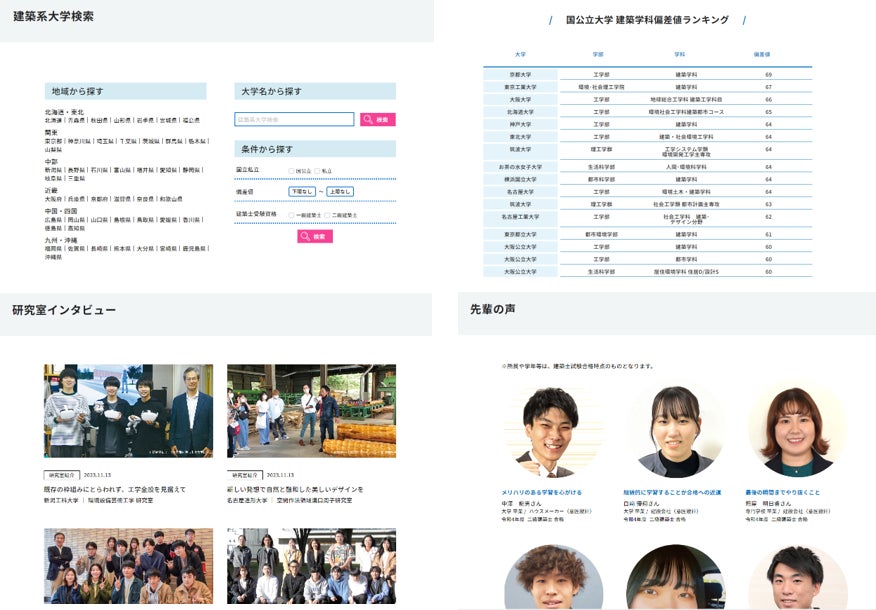
Task: Click the 東北大学 ranking row
Action: (648, 137)
